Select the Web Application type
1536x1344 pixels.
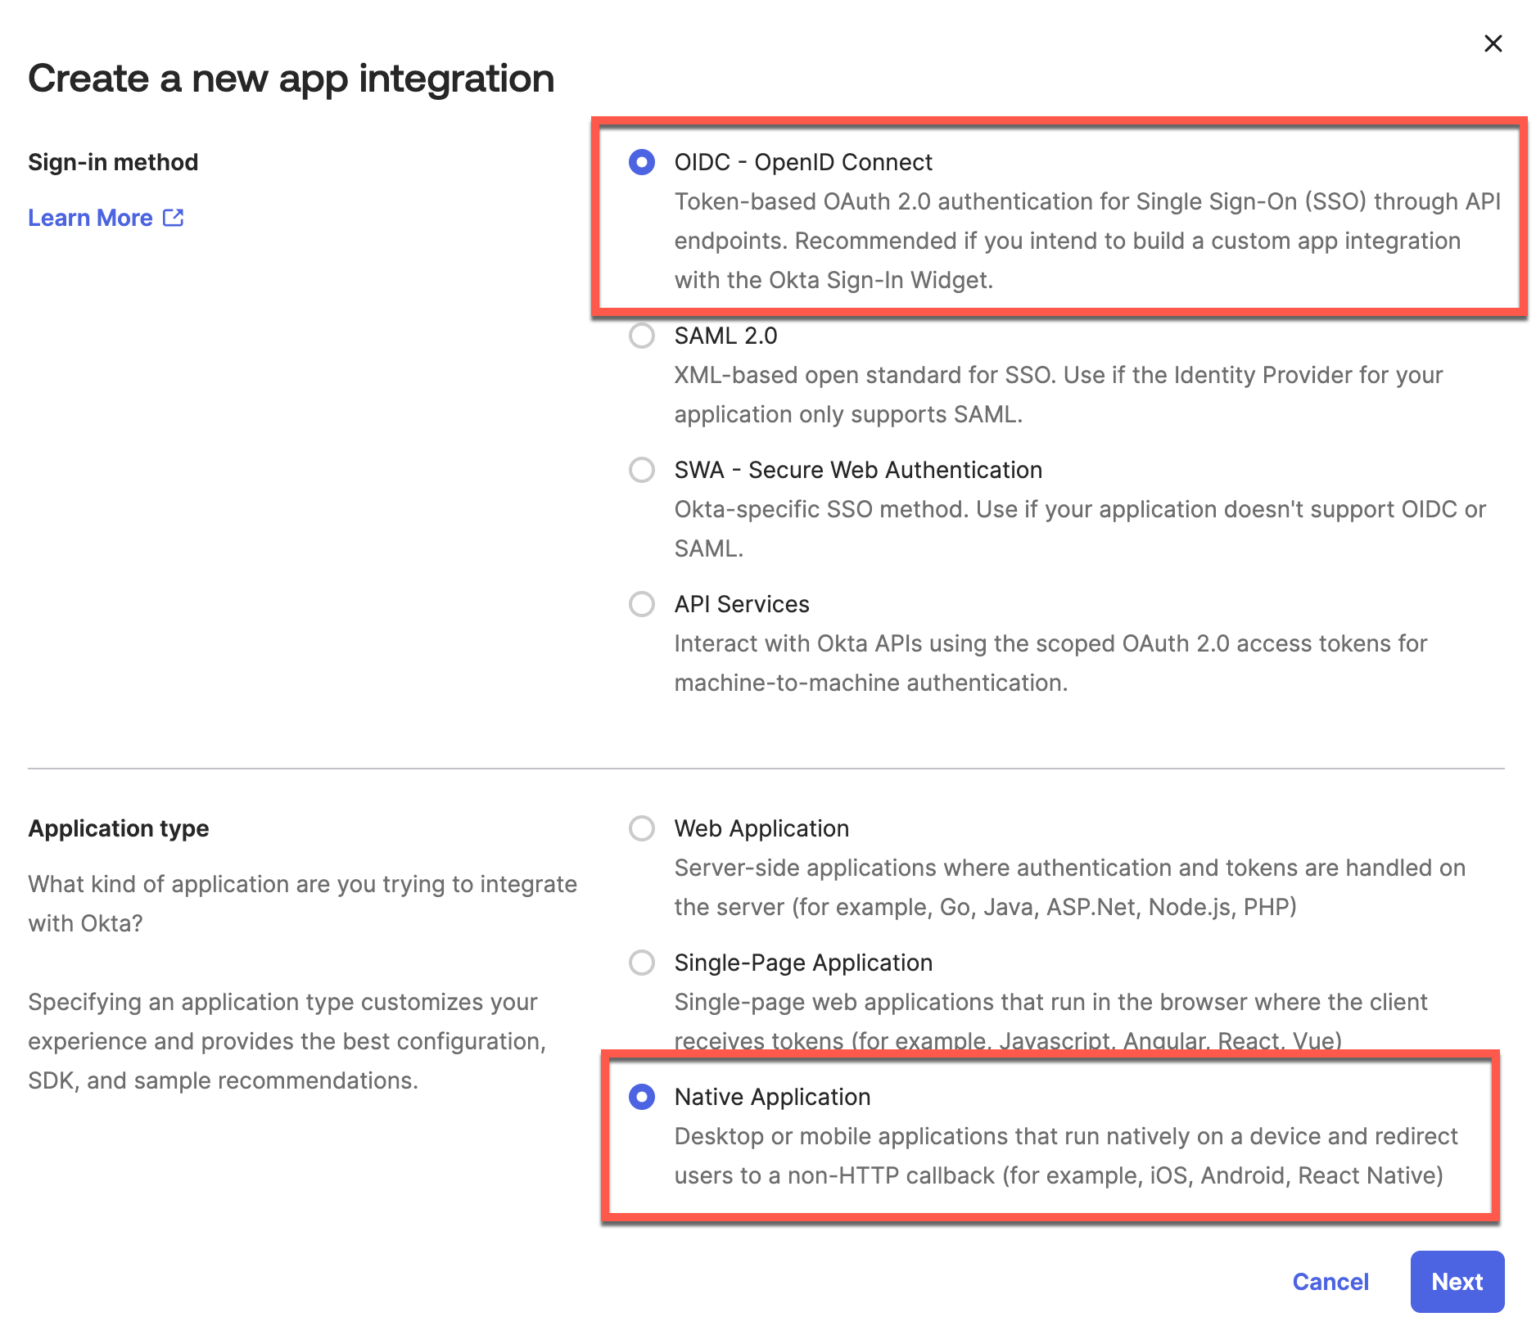(x=641, y=828)
